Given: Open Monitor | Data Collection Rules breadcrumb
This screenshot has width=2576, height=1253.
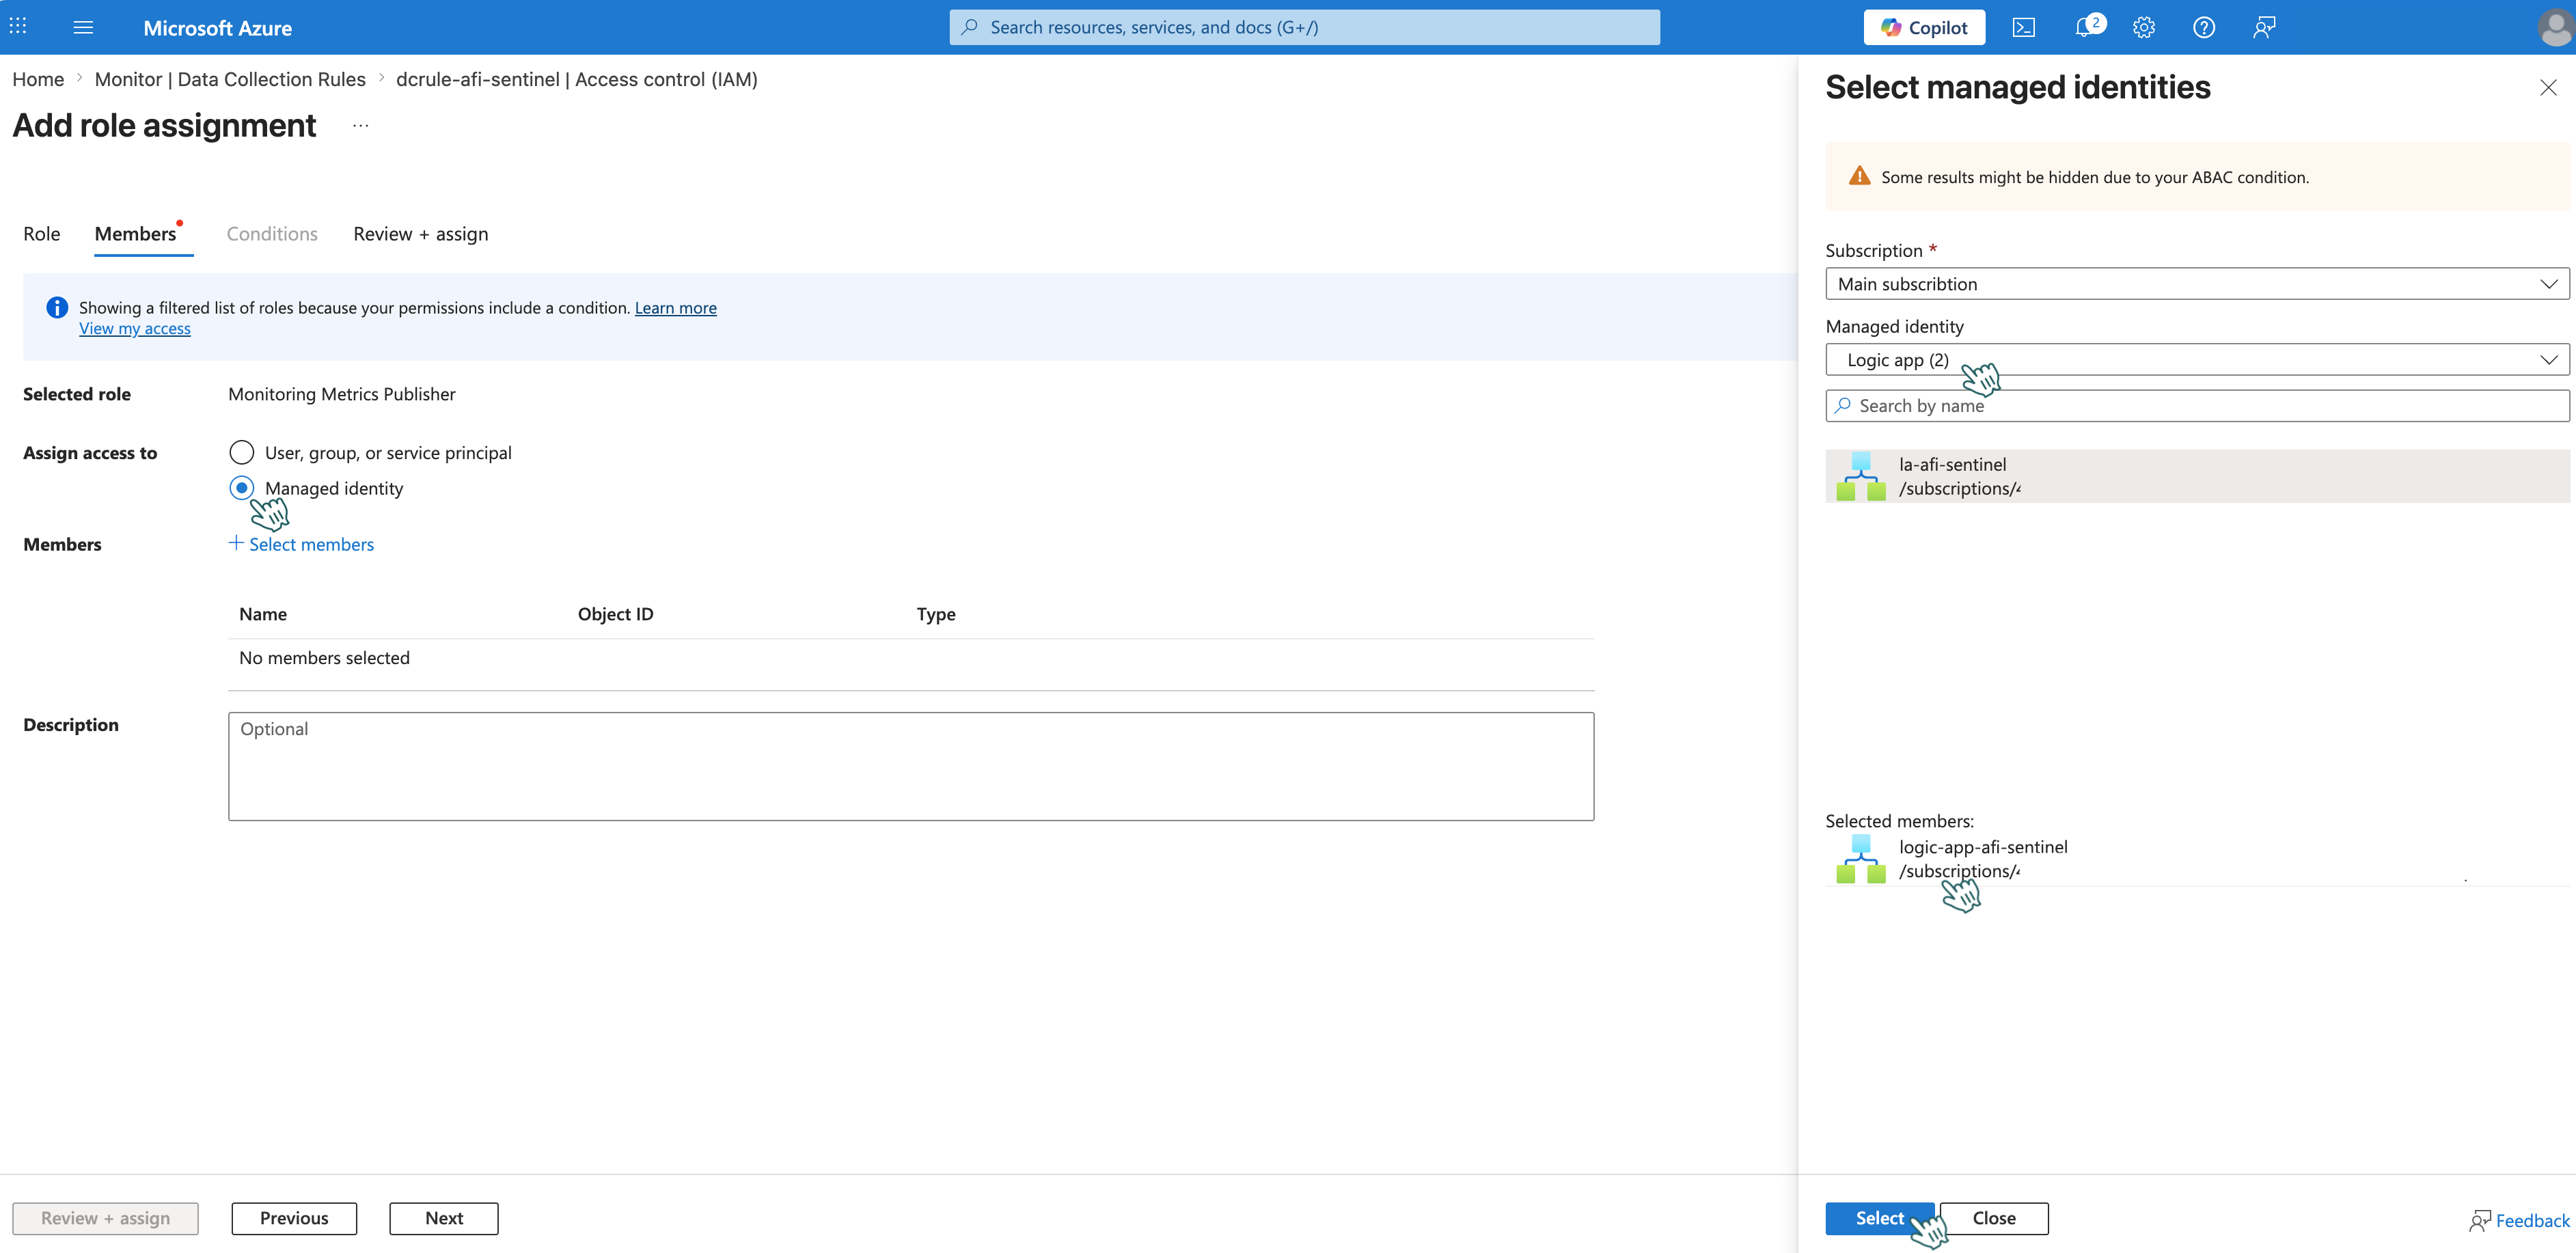Looking at the screenshot, I should 230,79.
